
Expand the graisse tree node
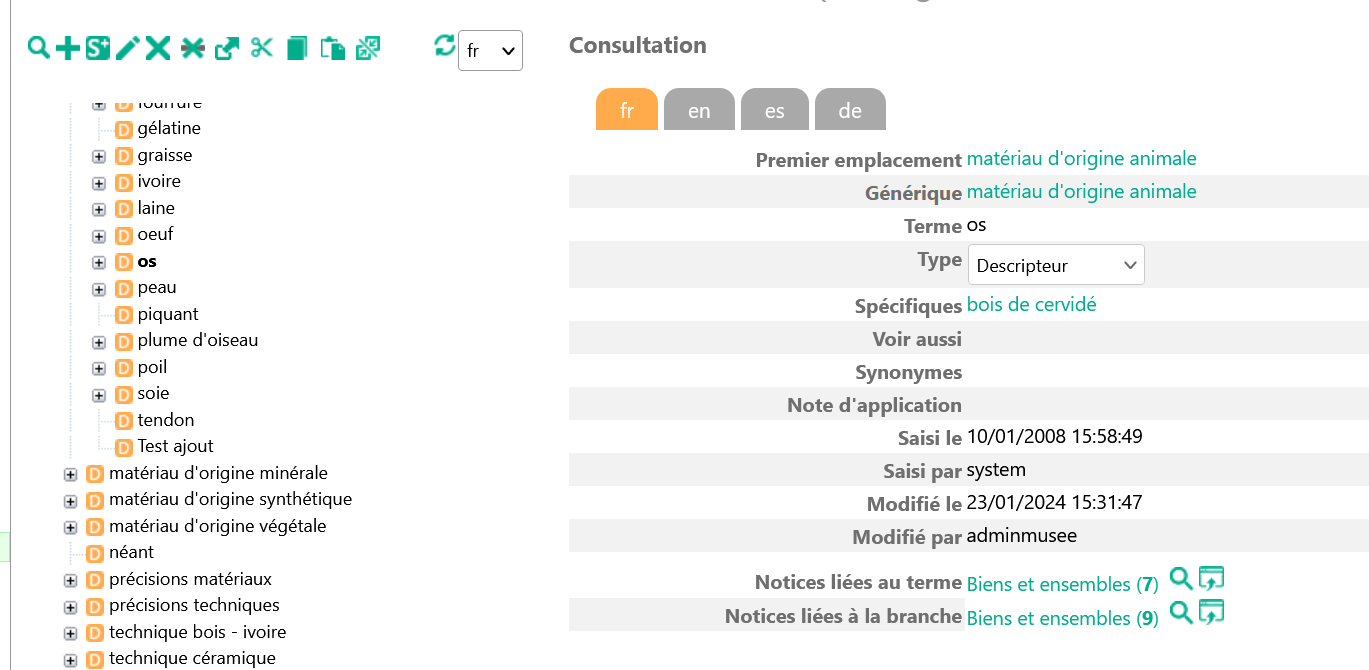click(x=99, y=156)
